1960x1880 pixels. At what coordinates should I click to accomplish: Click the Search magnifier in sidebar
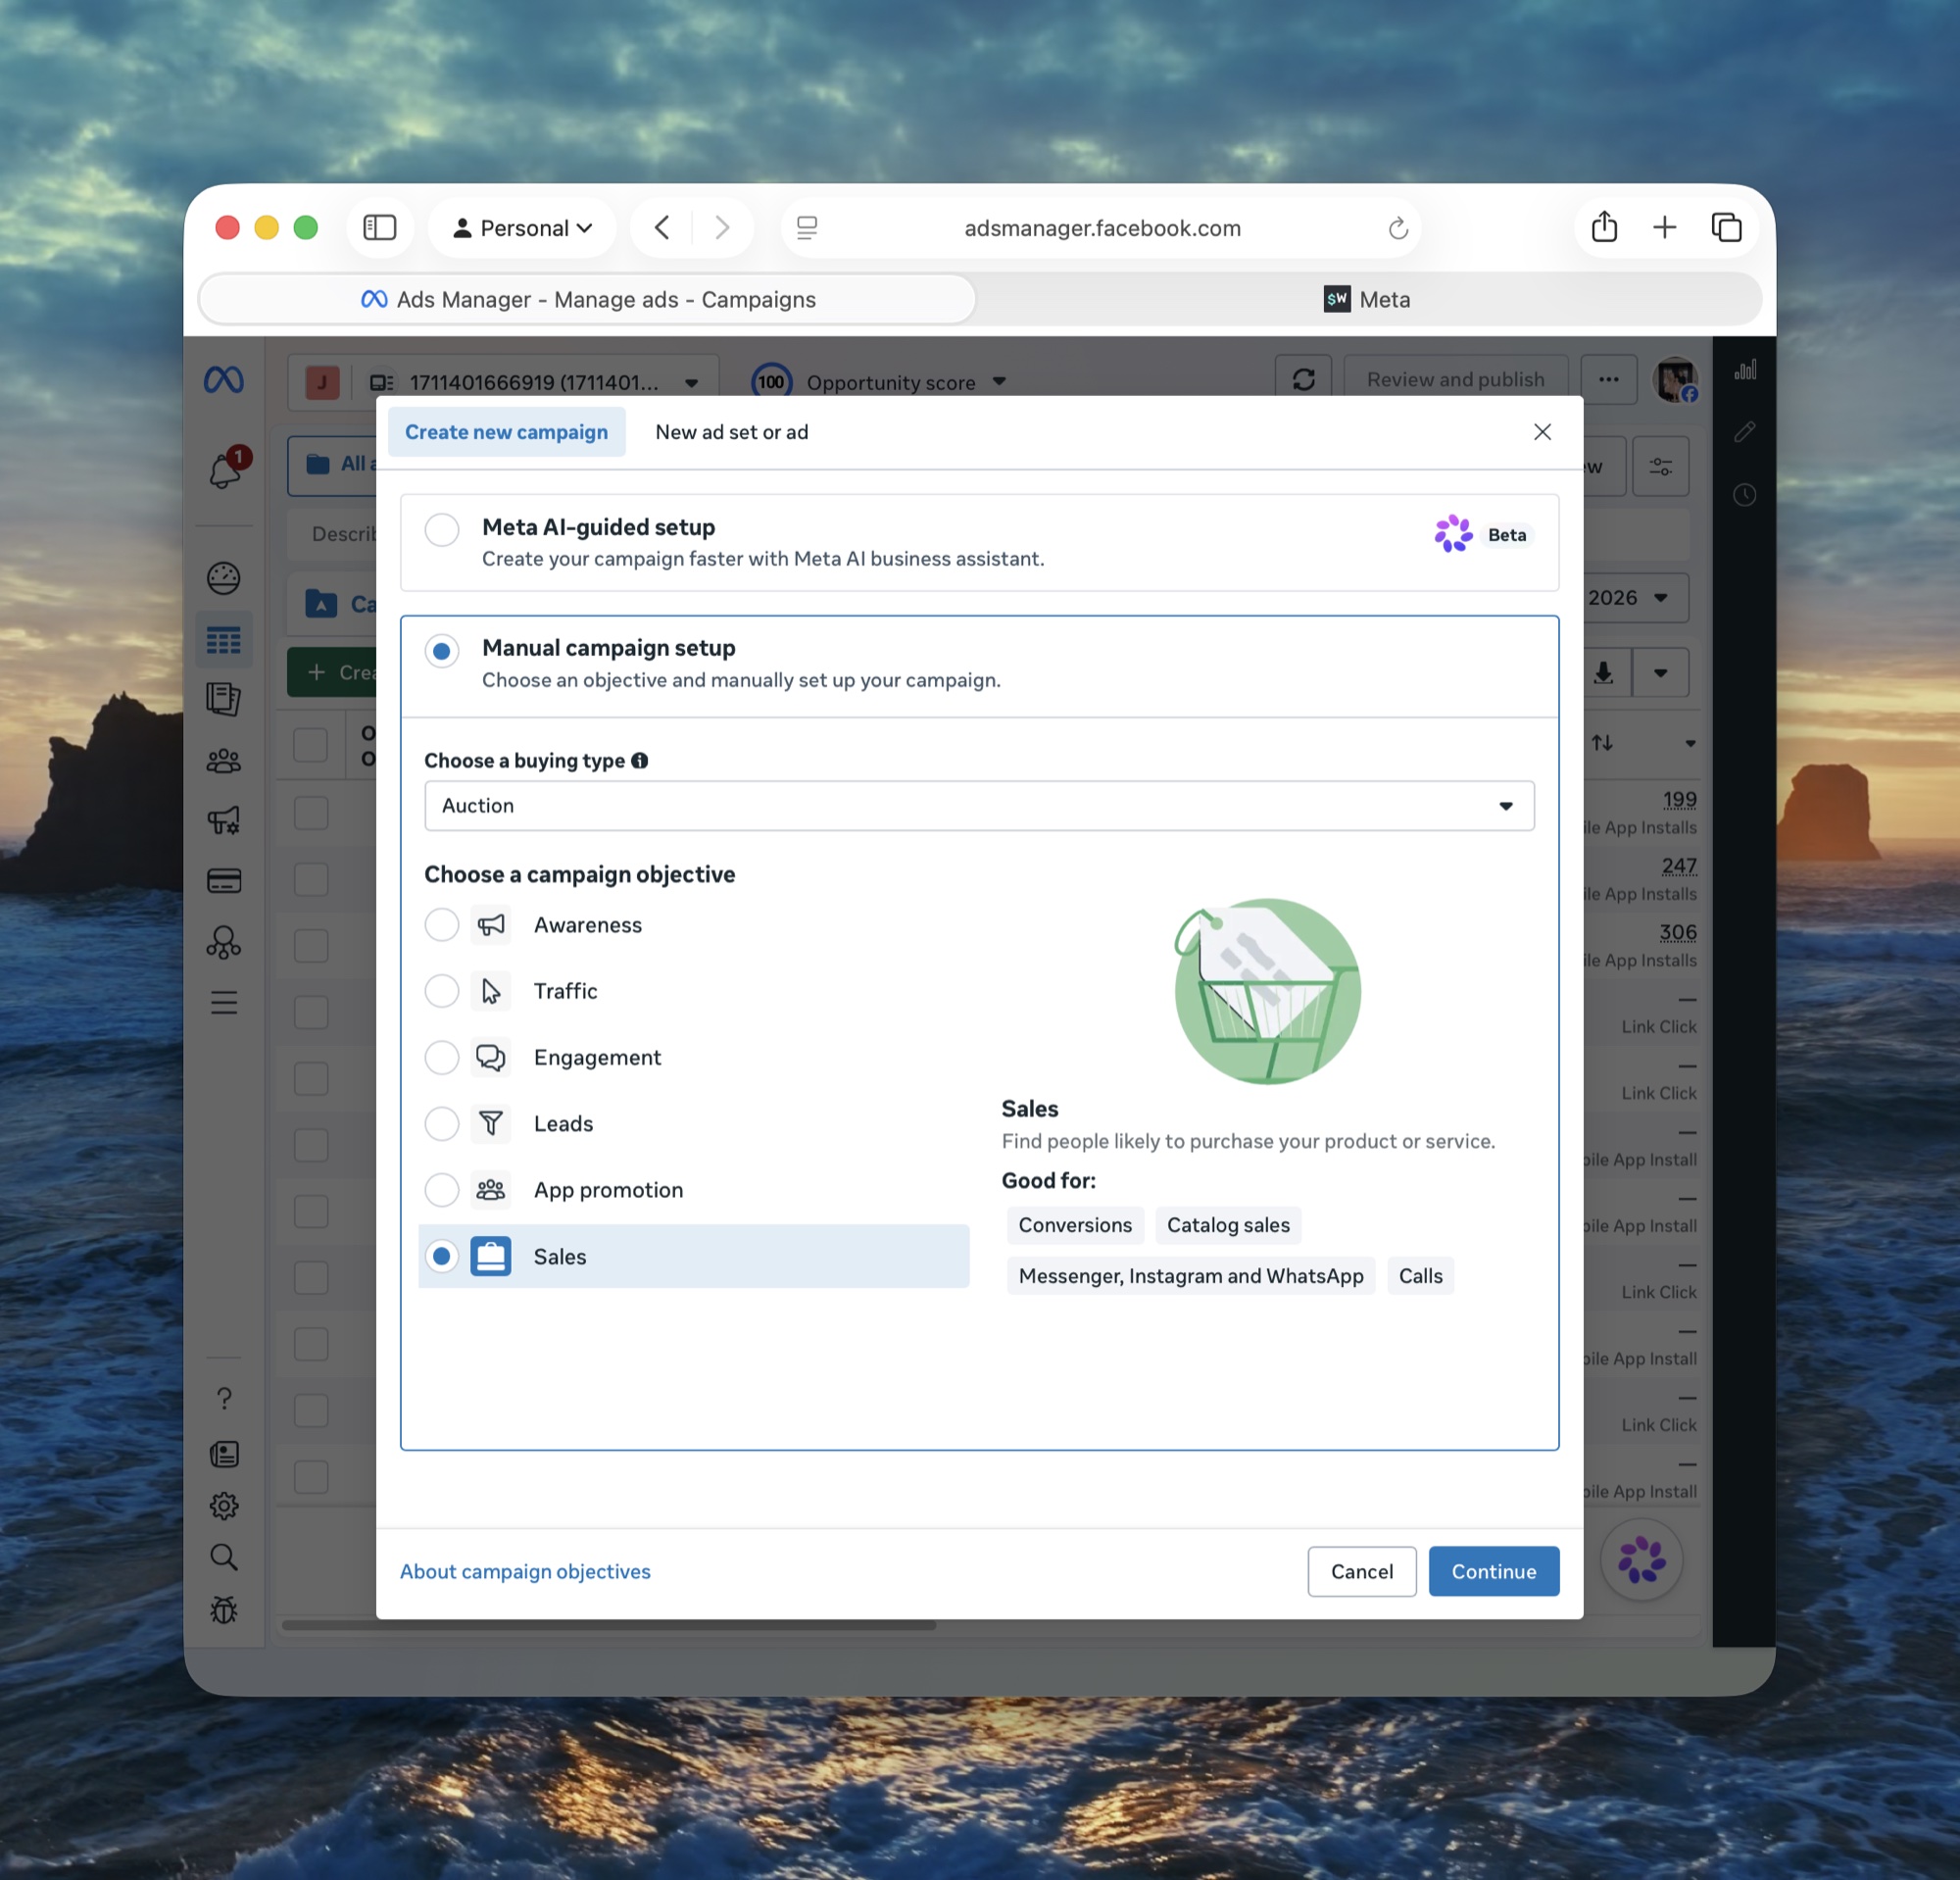(224, 1557)
